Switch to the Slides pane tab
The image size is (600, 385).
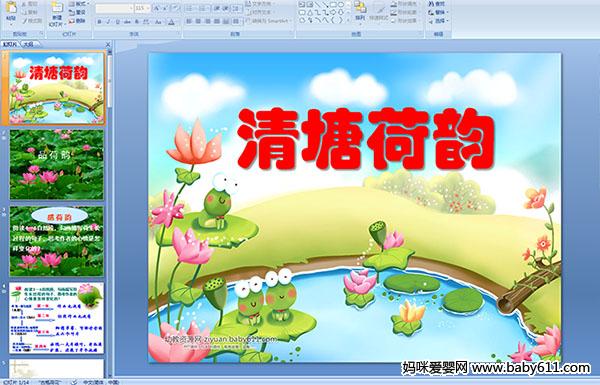(x=10, y=44)
